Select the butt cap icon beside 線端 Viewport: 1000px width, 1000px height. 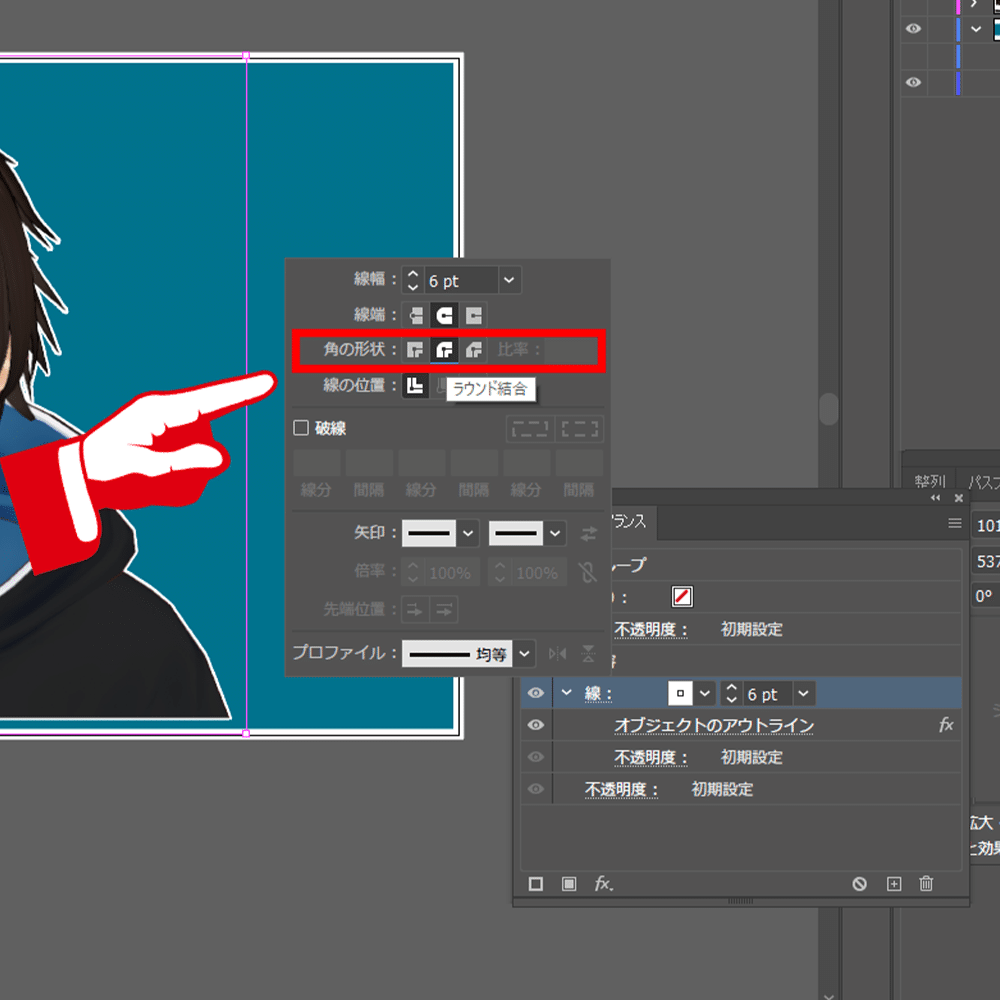click(416, 315)
